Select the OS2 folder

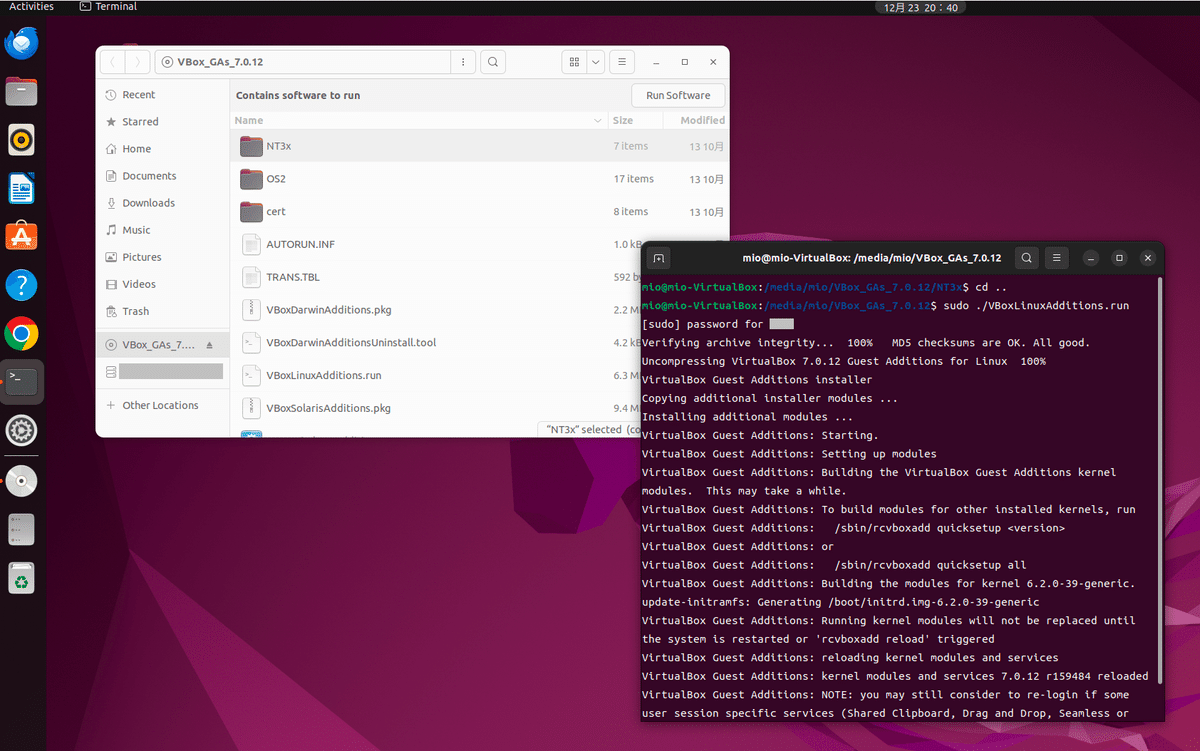pos(479,179)
